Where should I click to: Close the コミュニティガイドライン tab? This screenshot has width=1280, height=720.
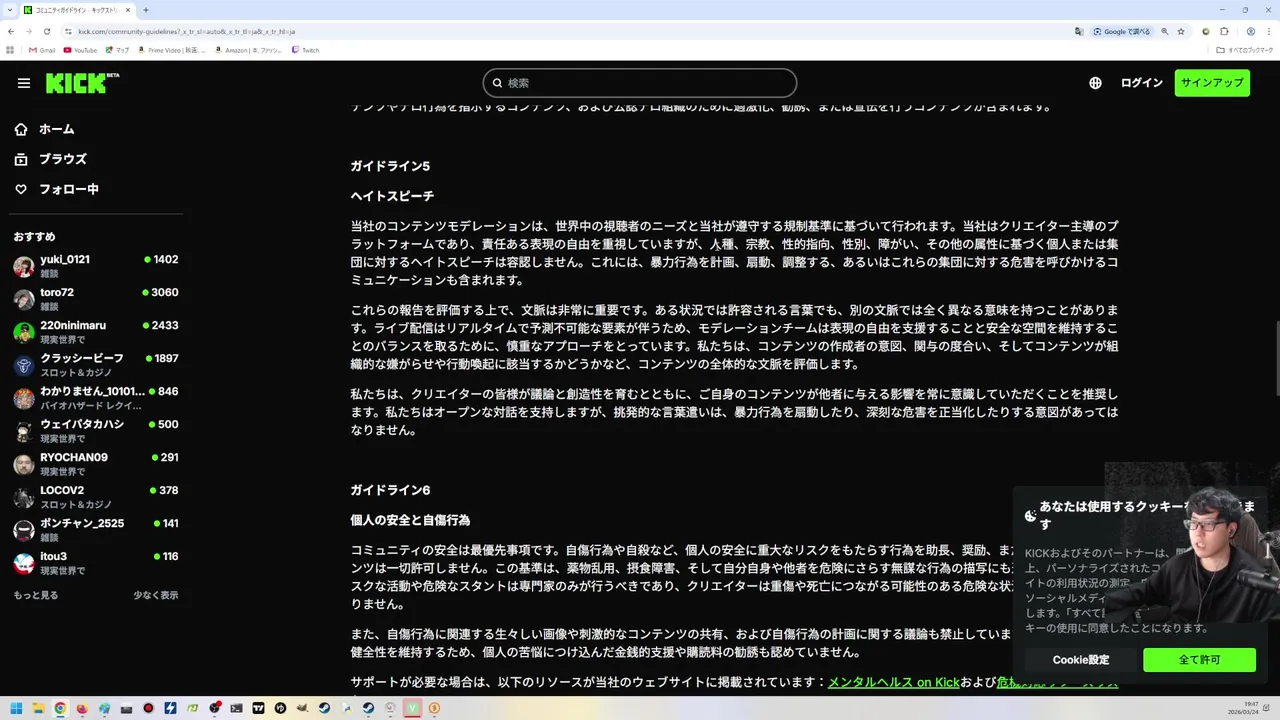point(128,10)
